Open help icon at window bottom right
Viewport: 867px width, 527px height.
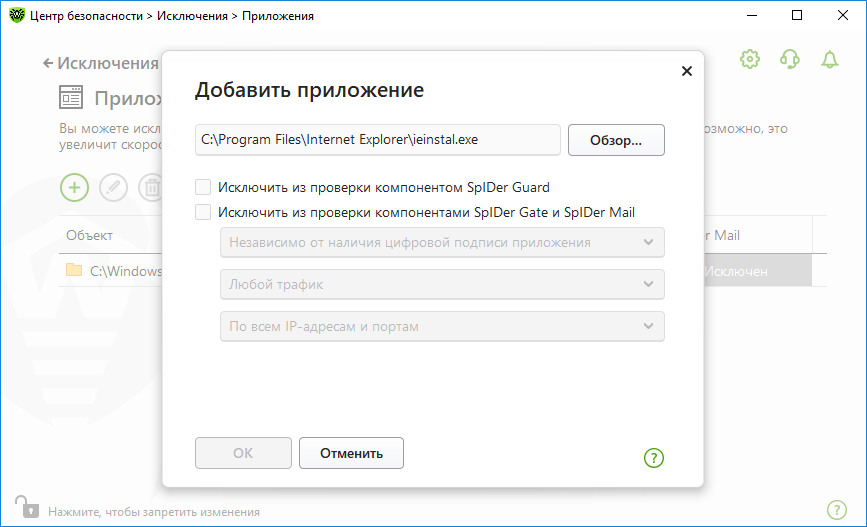(837, 510)
